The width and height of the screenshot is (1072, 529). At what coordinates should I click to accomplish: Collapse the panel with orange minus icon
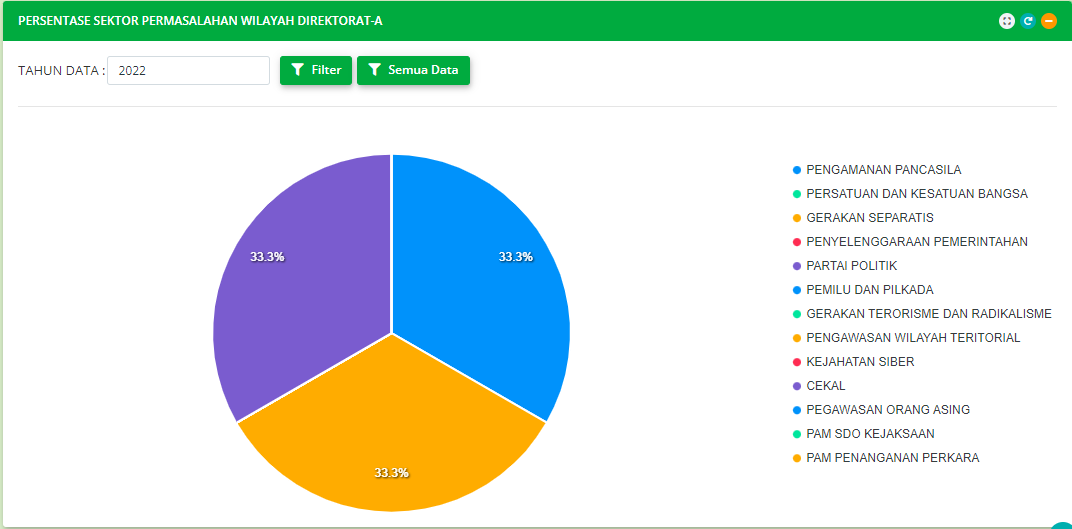tap(1049, 21)
